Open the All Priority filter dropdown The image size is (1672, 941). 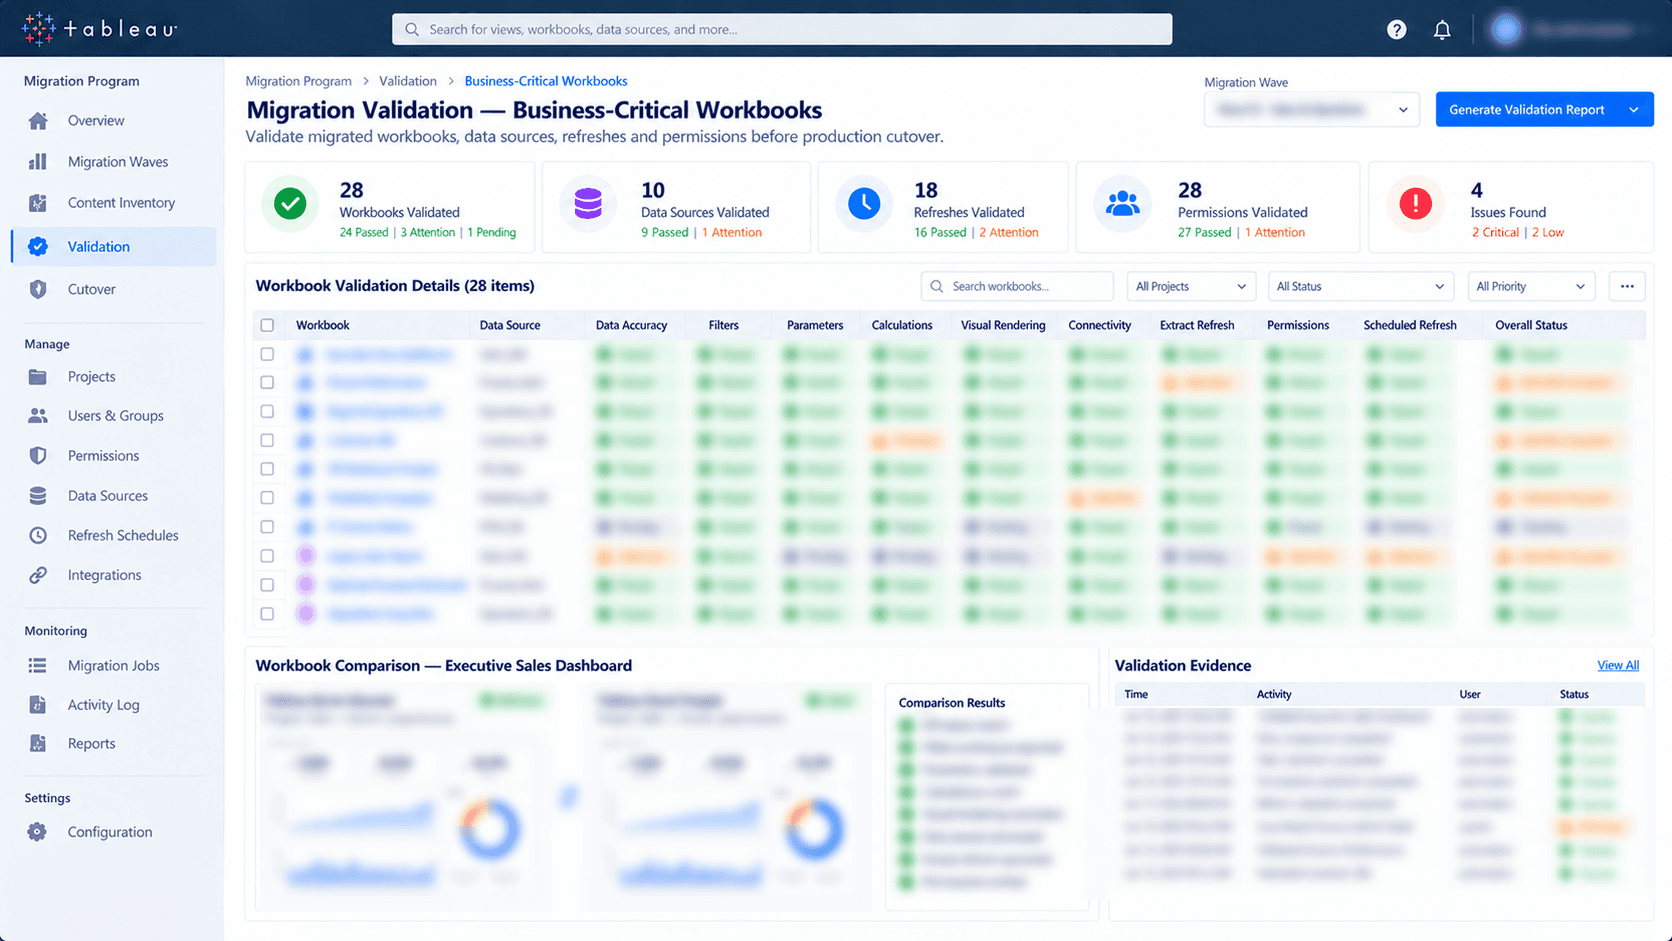coord(1530,287)
